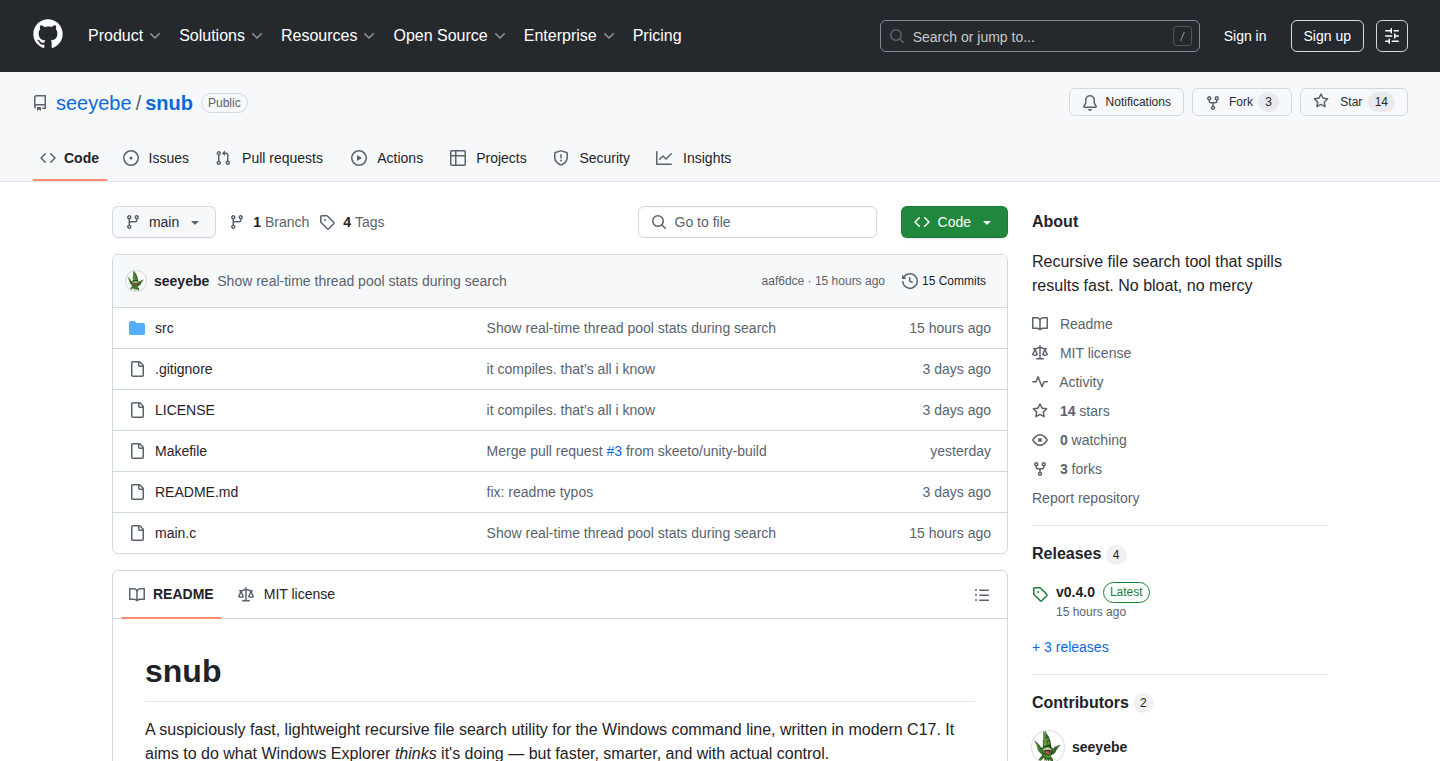Open the Actions tab
This screenshot has width=1440, height=761.
tap(387, 158)
